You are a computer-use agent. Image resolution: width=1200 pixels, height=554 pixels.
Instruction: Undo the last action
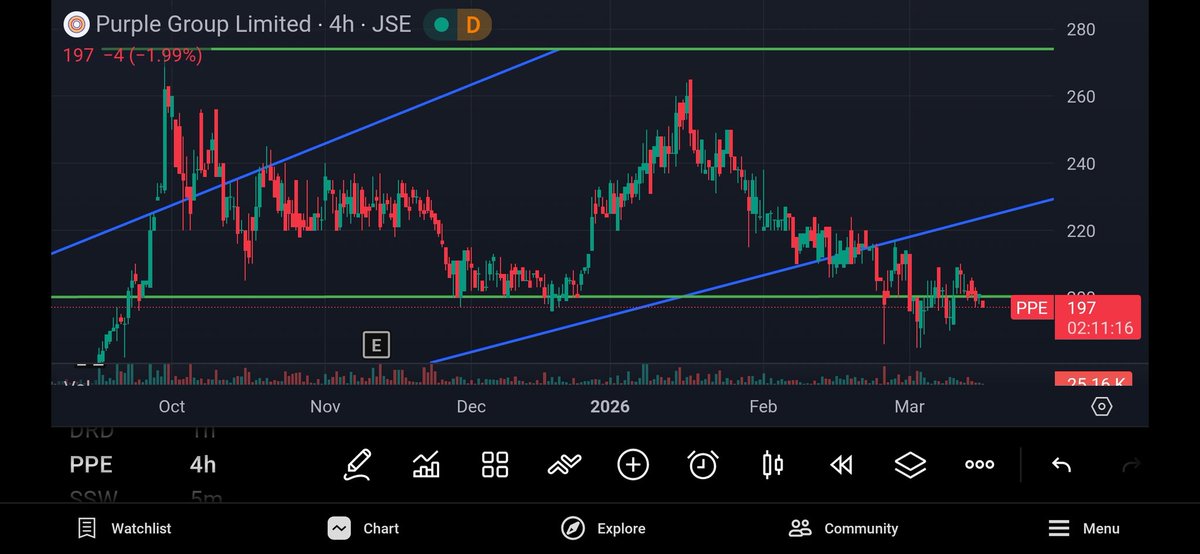pyautogui.click(x=1061, y=465)
